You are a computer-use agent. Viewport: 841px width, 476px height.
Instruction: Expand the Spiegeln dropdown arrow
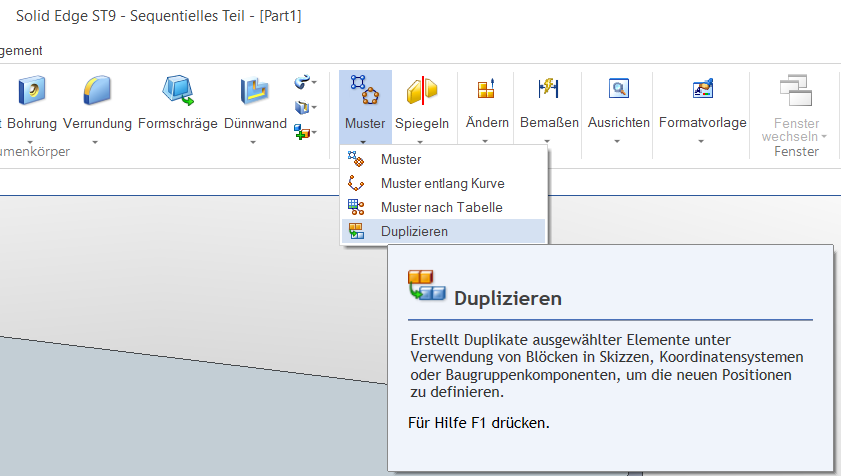click(x=420, y=142)
